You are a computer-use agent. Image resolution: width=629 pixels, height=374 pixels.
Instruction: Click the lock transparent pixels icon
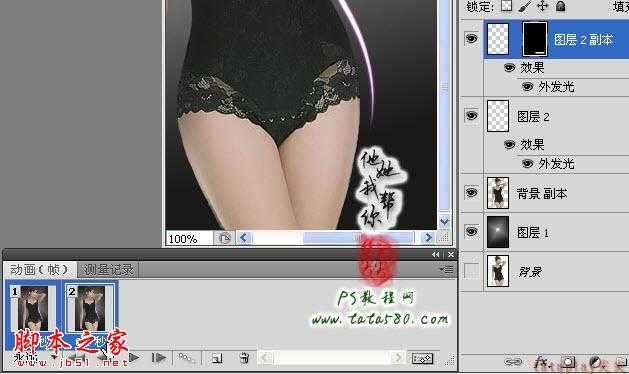(x=507, y=6)
